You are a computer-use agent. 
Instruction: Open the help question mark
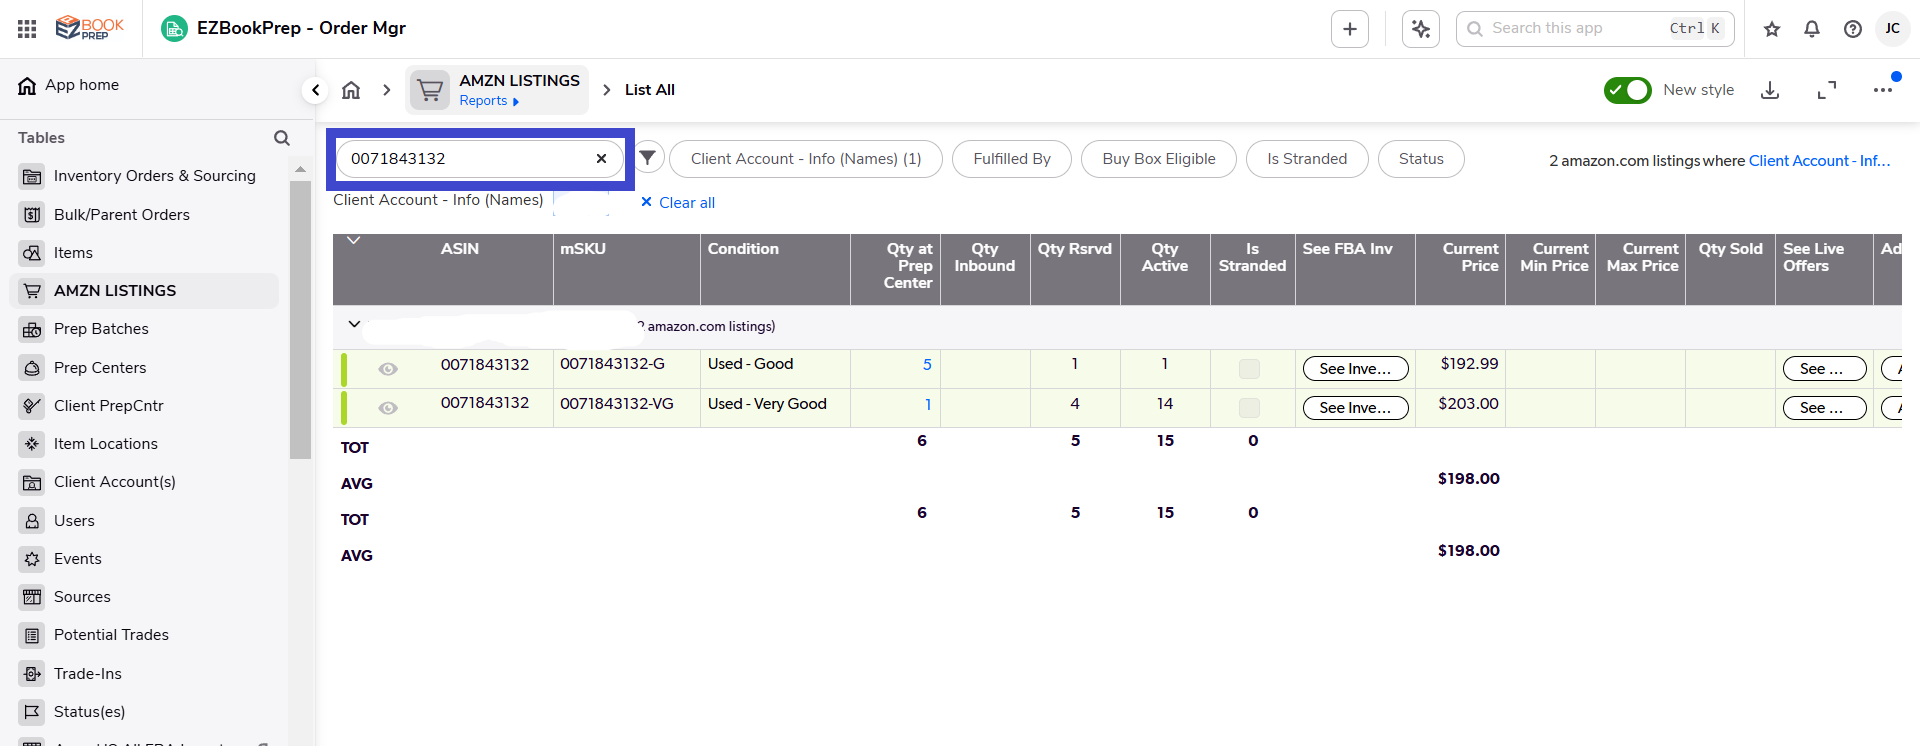point(1853,29)
